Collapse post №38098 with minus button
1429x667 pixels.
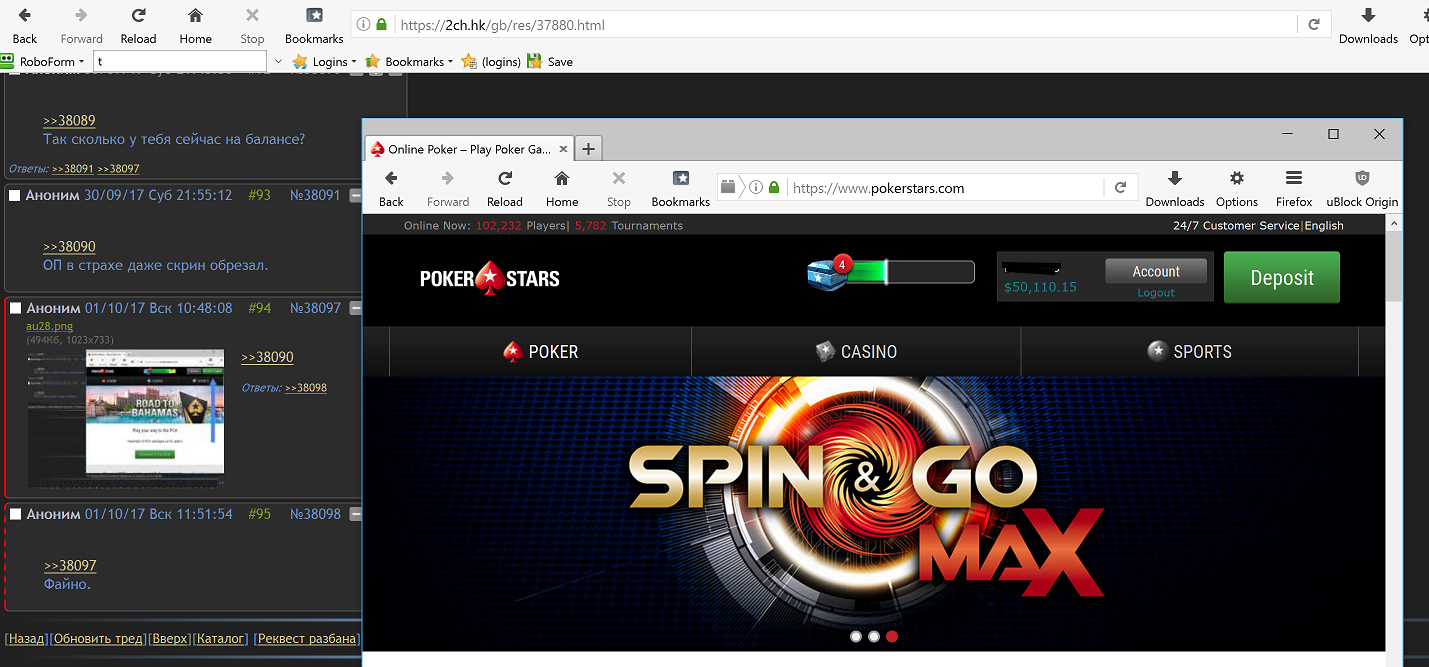356,516
